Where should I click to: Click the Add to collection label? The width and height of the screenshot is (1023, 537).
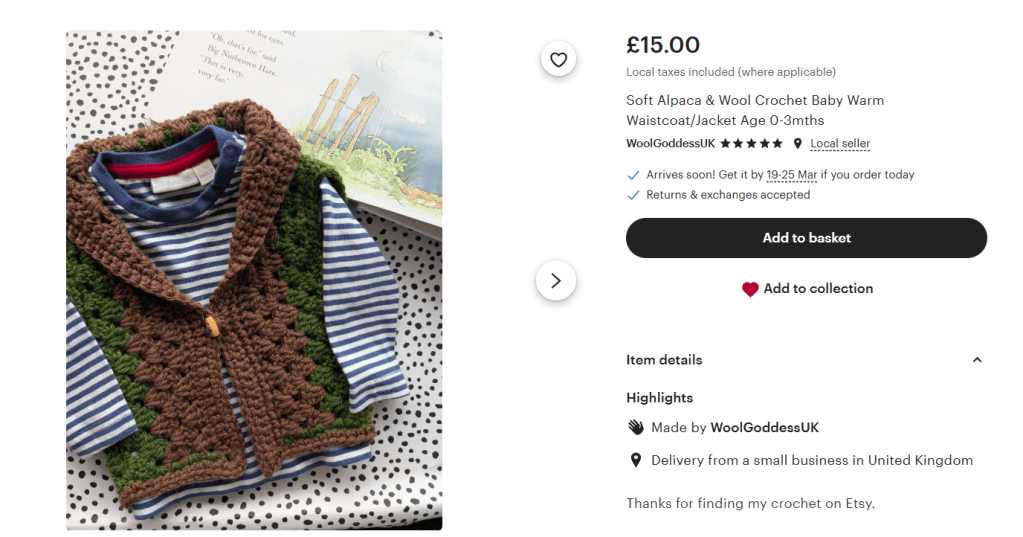click(x=818, y=289)
